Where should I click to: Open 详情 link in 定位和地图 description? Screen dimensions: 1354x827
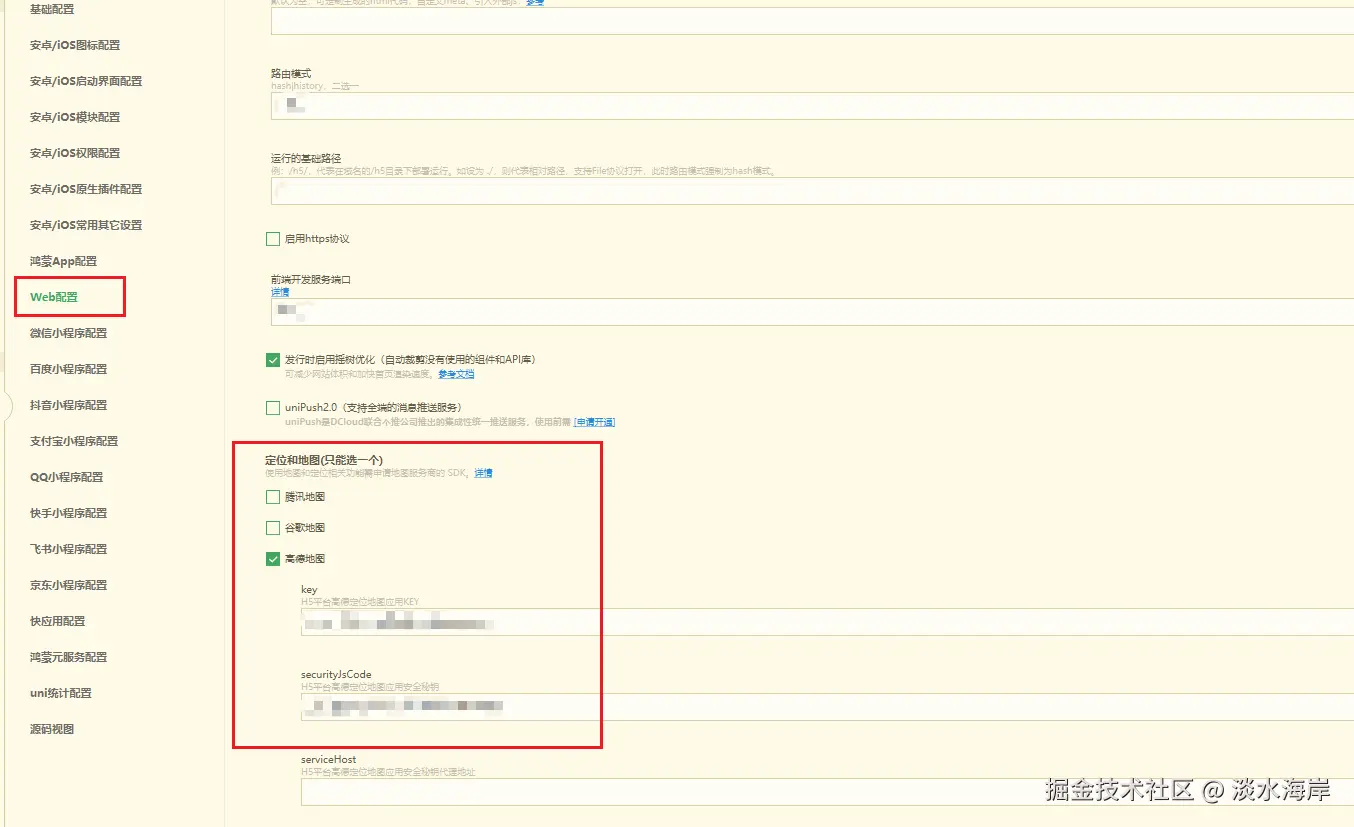(483, 473)
